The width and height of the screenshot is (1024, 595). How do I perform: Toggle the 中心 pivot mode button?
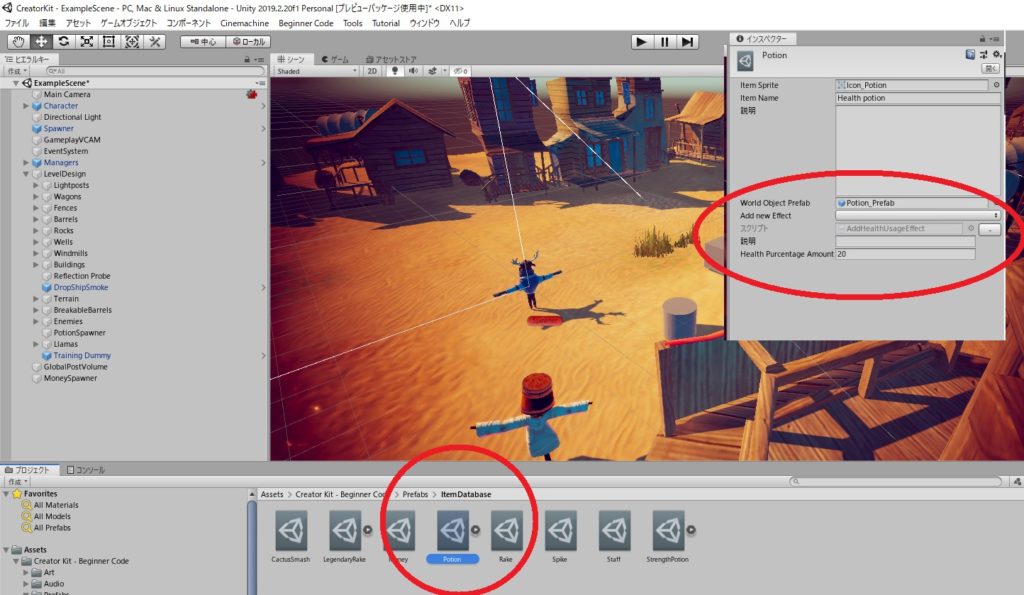[x=202, y=42]
